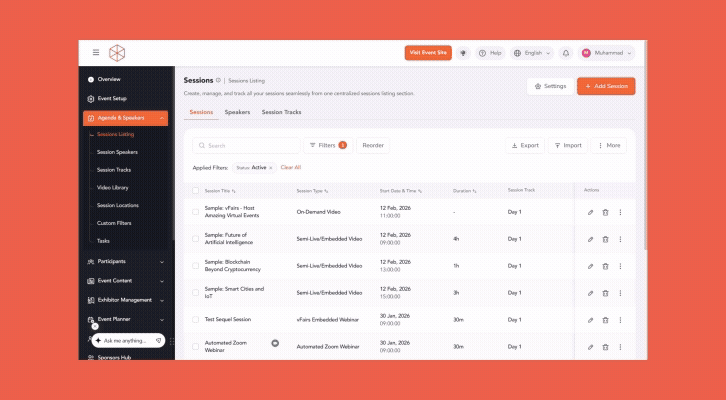726x400 pixels.
Task: Remove the Status Active filter chip
Action: [271, 168]
